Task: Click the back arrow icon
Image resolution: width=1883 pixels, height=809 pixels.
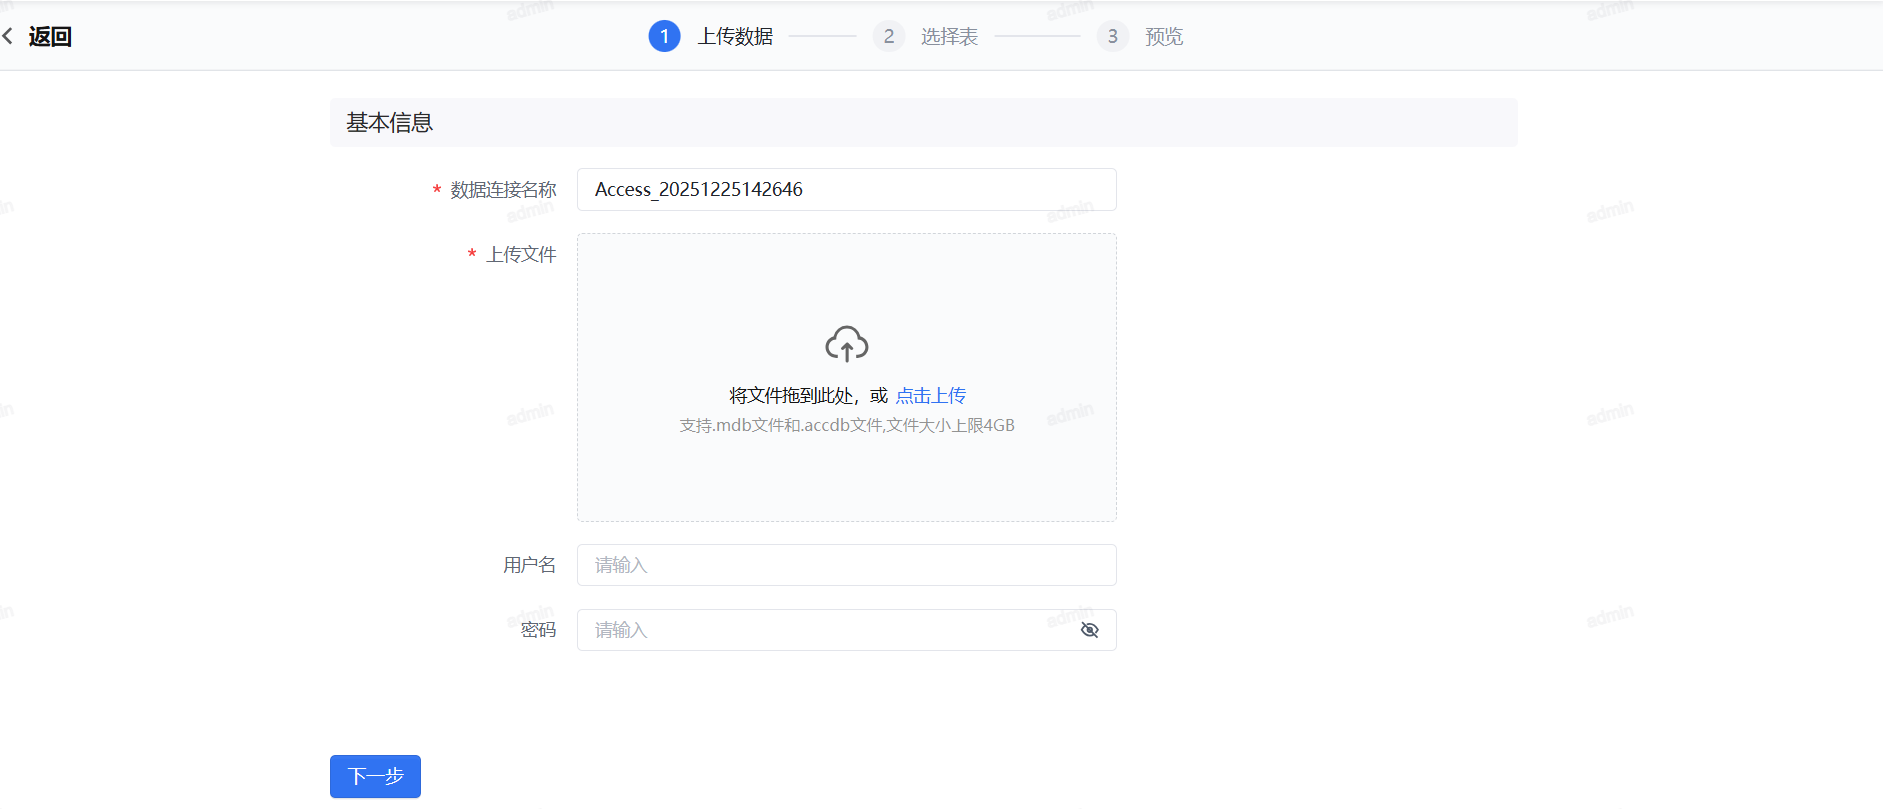Action: click(8, 37)
